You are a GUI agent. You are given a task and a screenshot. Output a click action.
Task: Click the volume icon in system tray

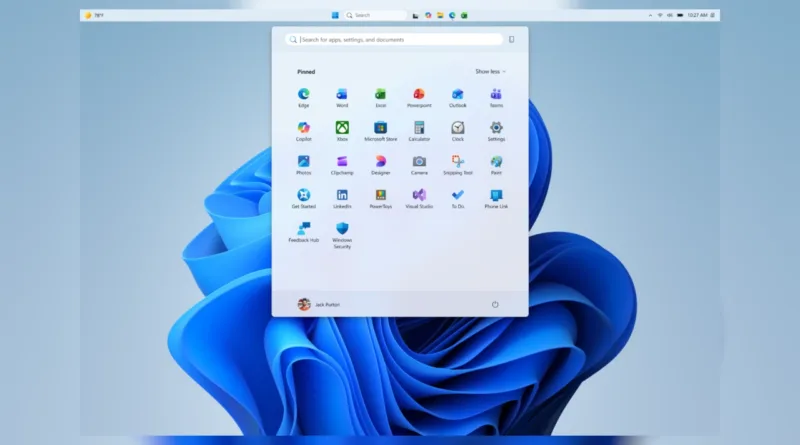(x=669, y=15)
